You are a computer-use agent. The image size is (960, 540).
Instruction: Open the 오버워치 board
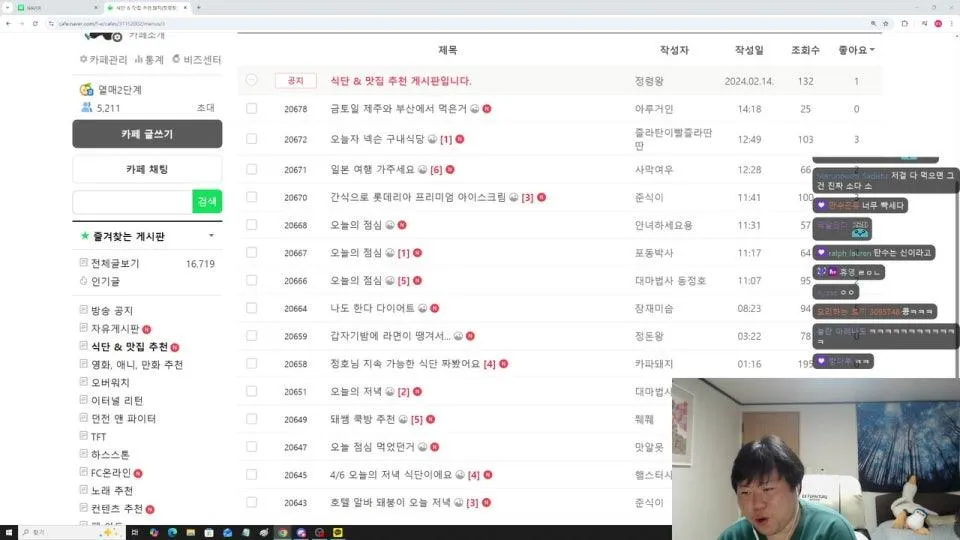tap(110, 383)
